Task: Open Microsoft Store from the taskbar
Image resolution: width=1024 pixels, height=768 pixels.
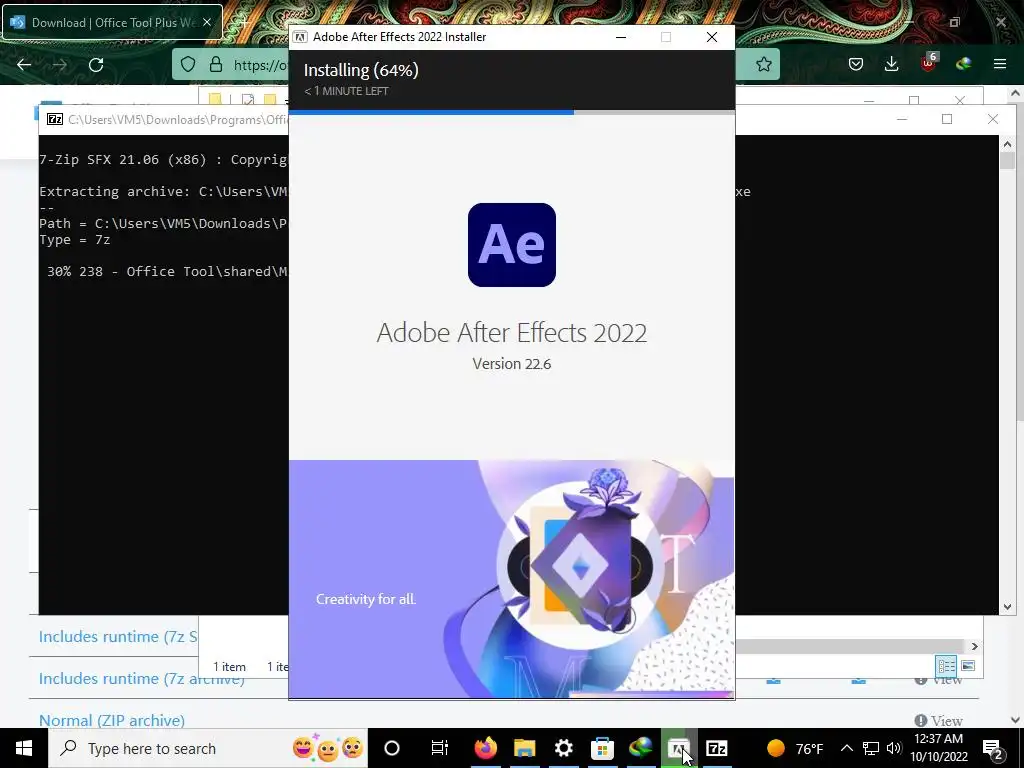Action: (x=601, y=748)
